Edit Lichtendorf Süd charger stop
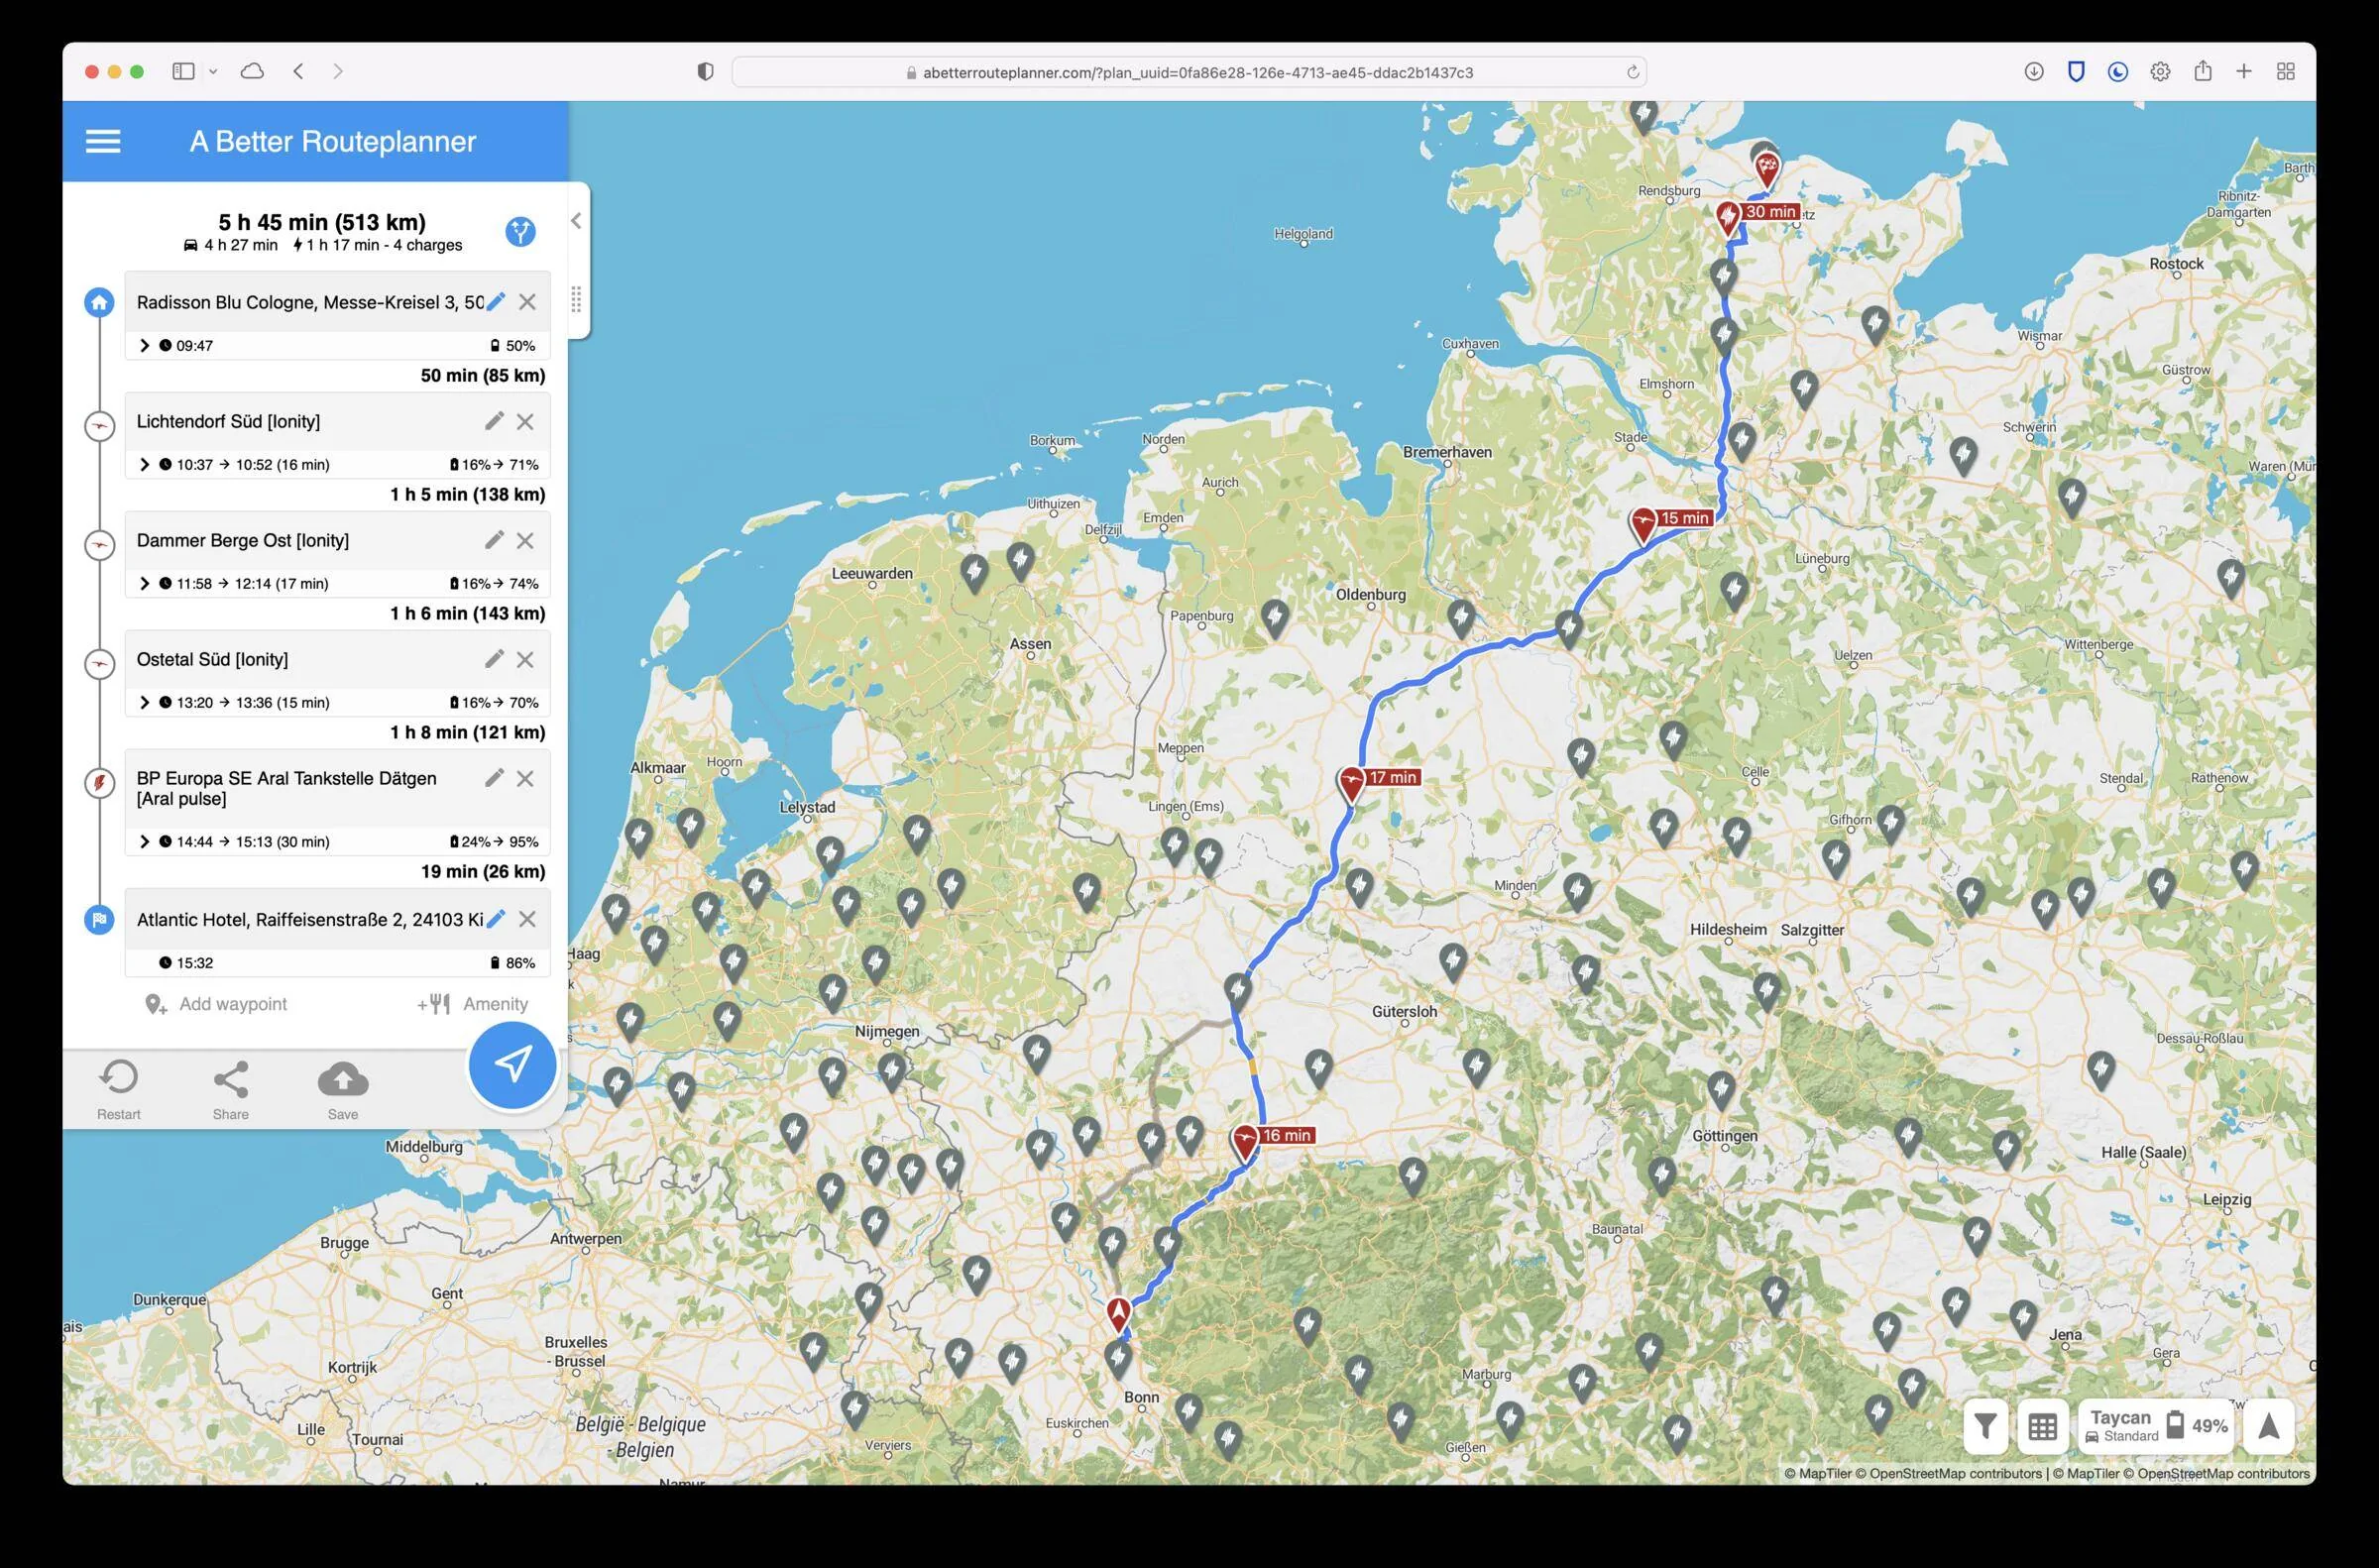The height and width of the screenshot is (1568, 2379). [494, 421]
